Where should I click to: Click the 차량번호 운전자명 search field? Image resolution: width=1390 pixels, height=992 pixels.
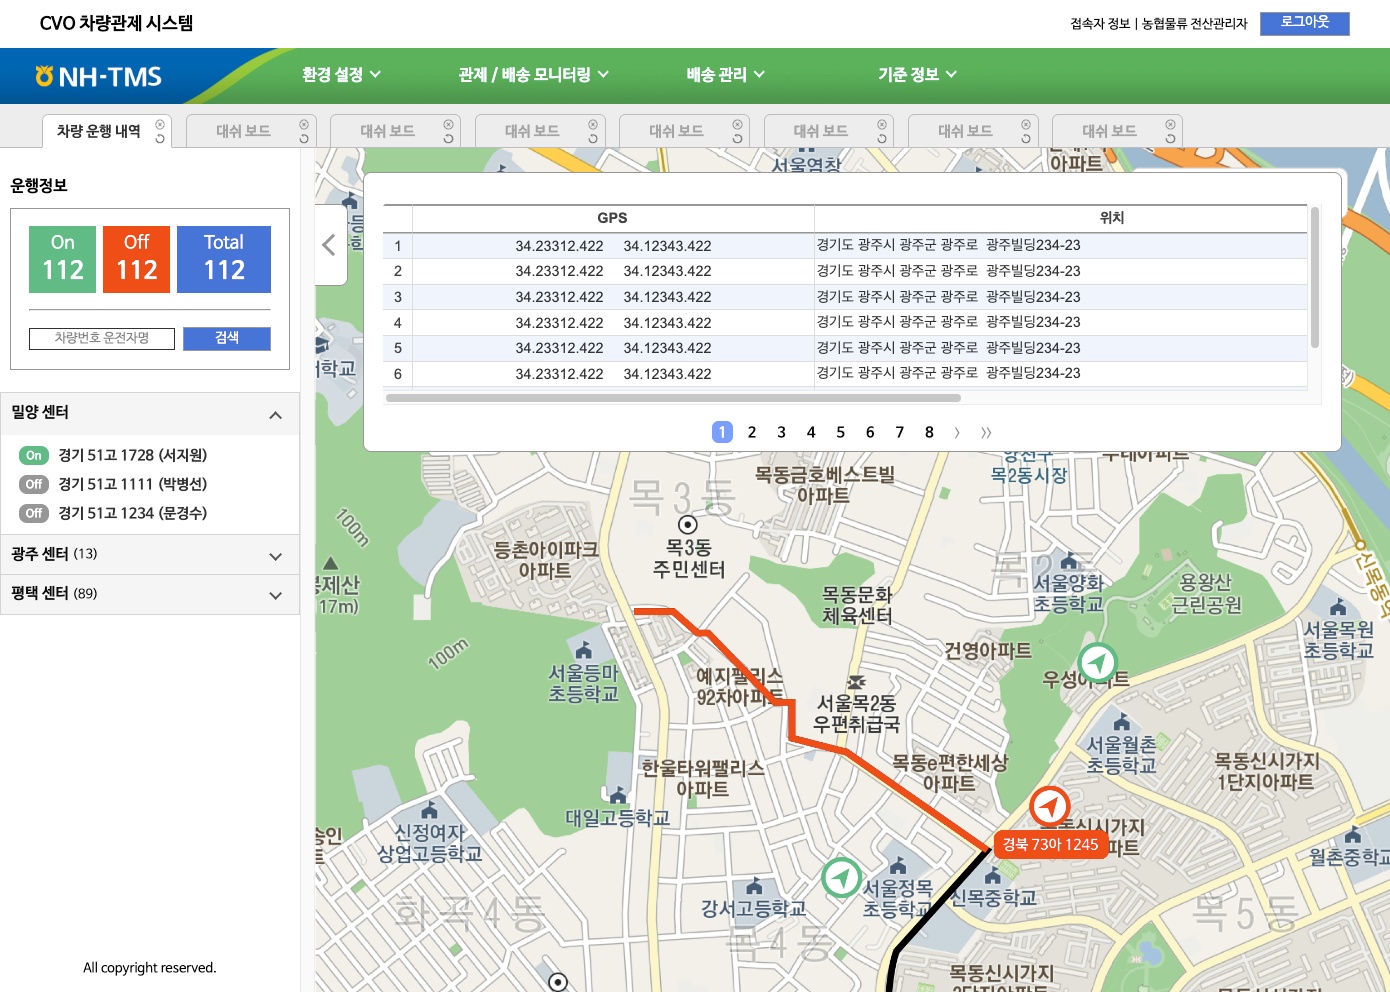click(102, 338)
